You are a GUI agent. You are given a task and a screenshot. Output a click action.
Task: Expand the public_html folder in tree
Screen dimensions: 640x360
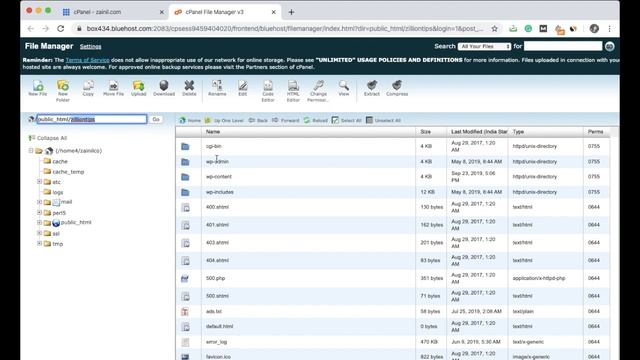(x=40, y=222)
